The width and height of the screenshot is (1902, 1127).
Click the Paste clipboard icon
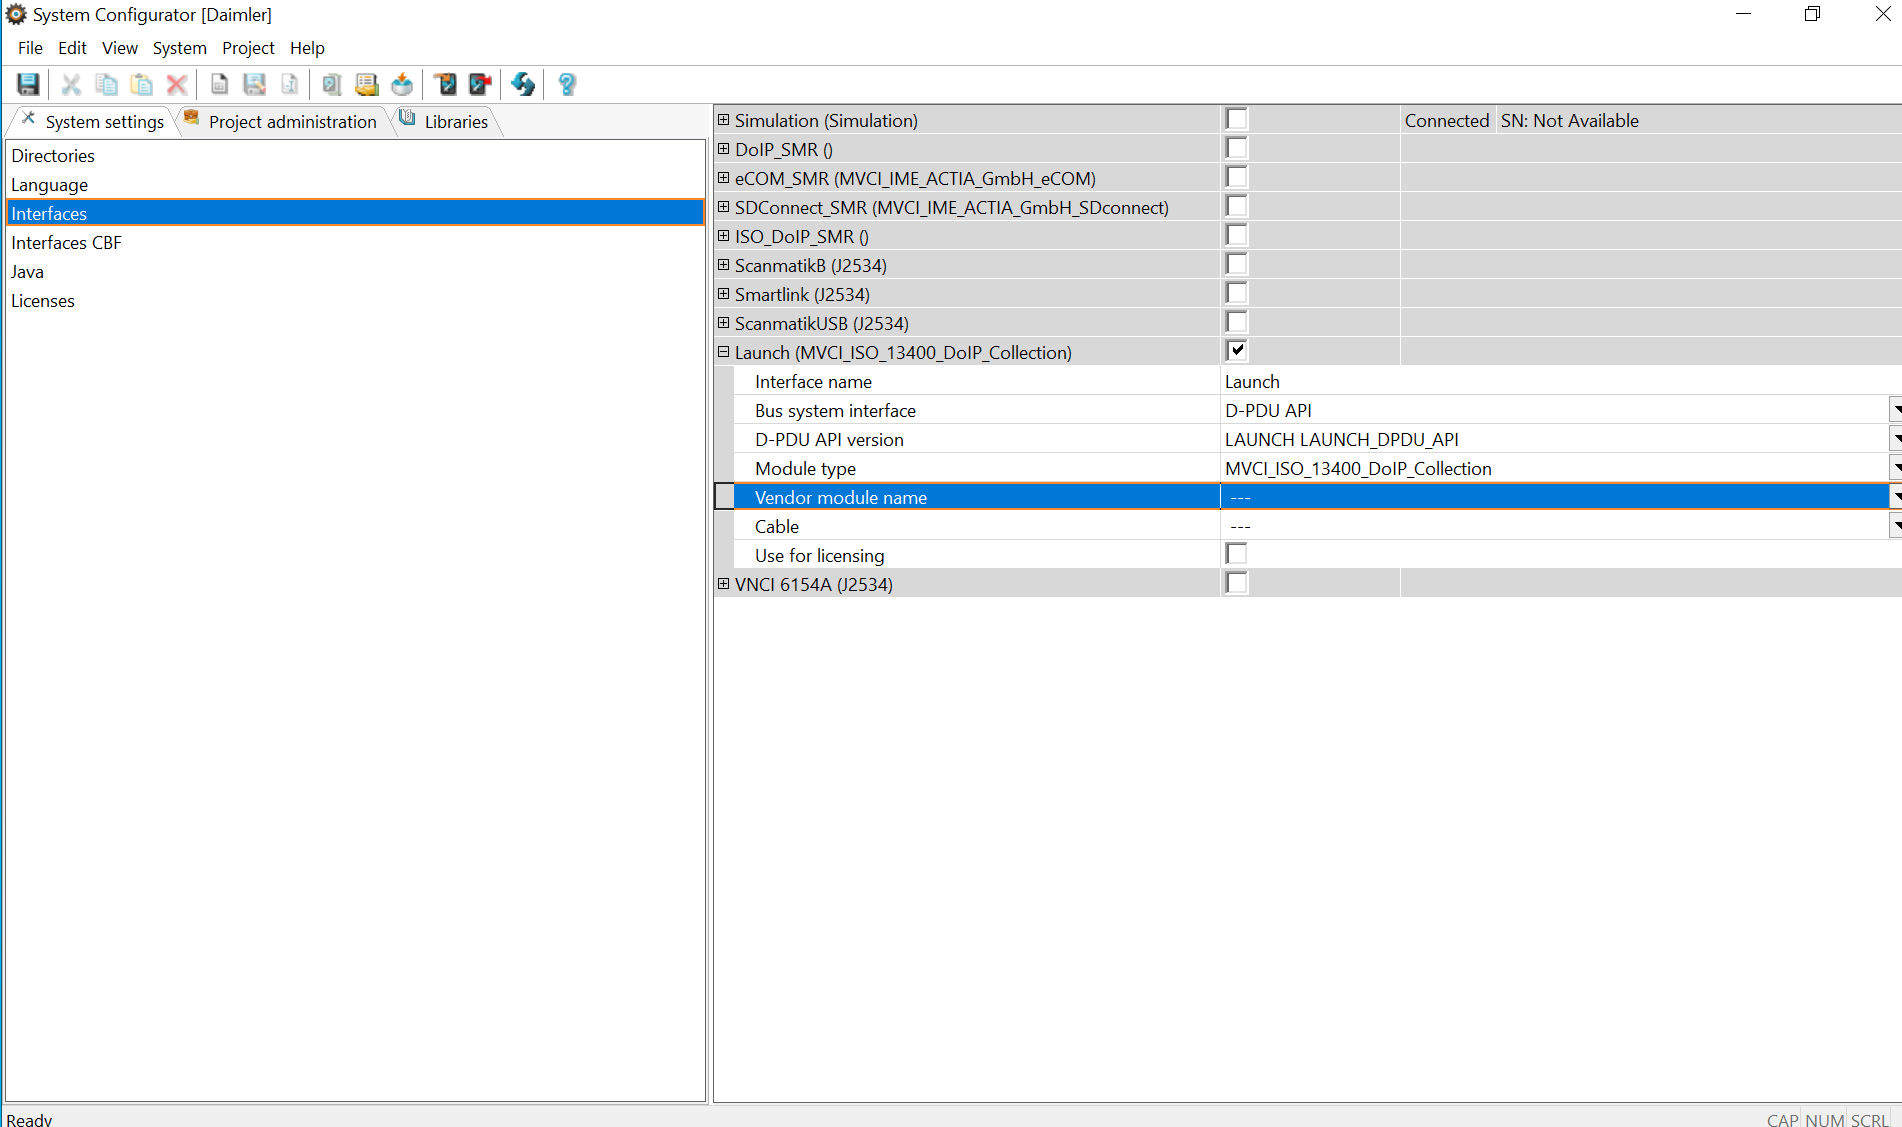click(142, 84)
